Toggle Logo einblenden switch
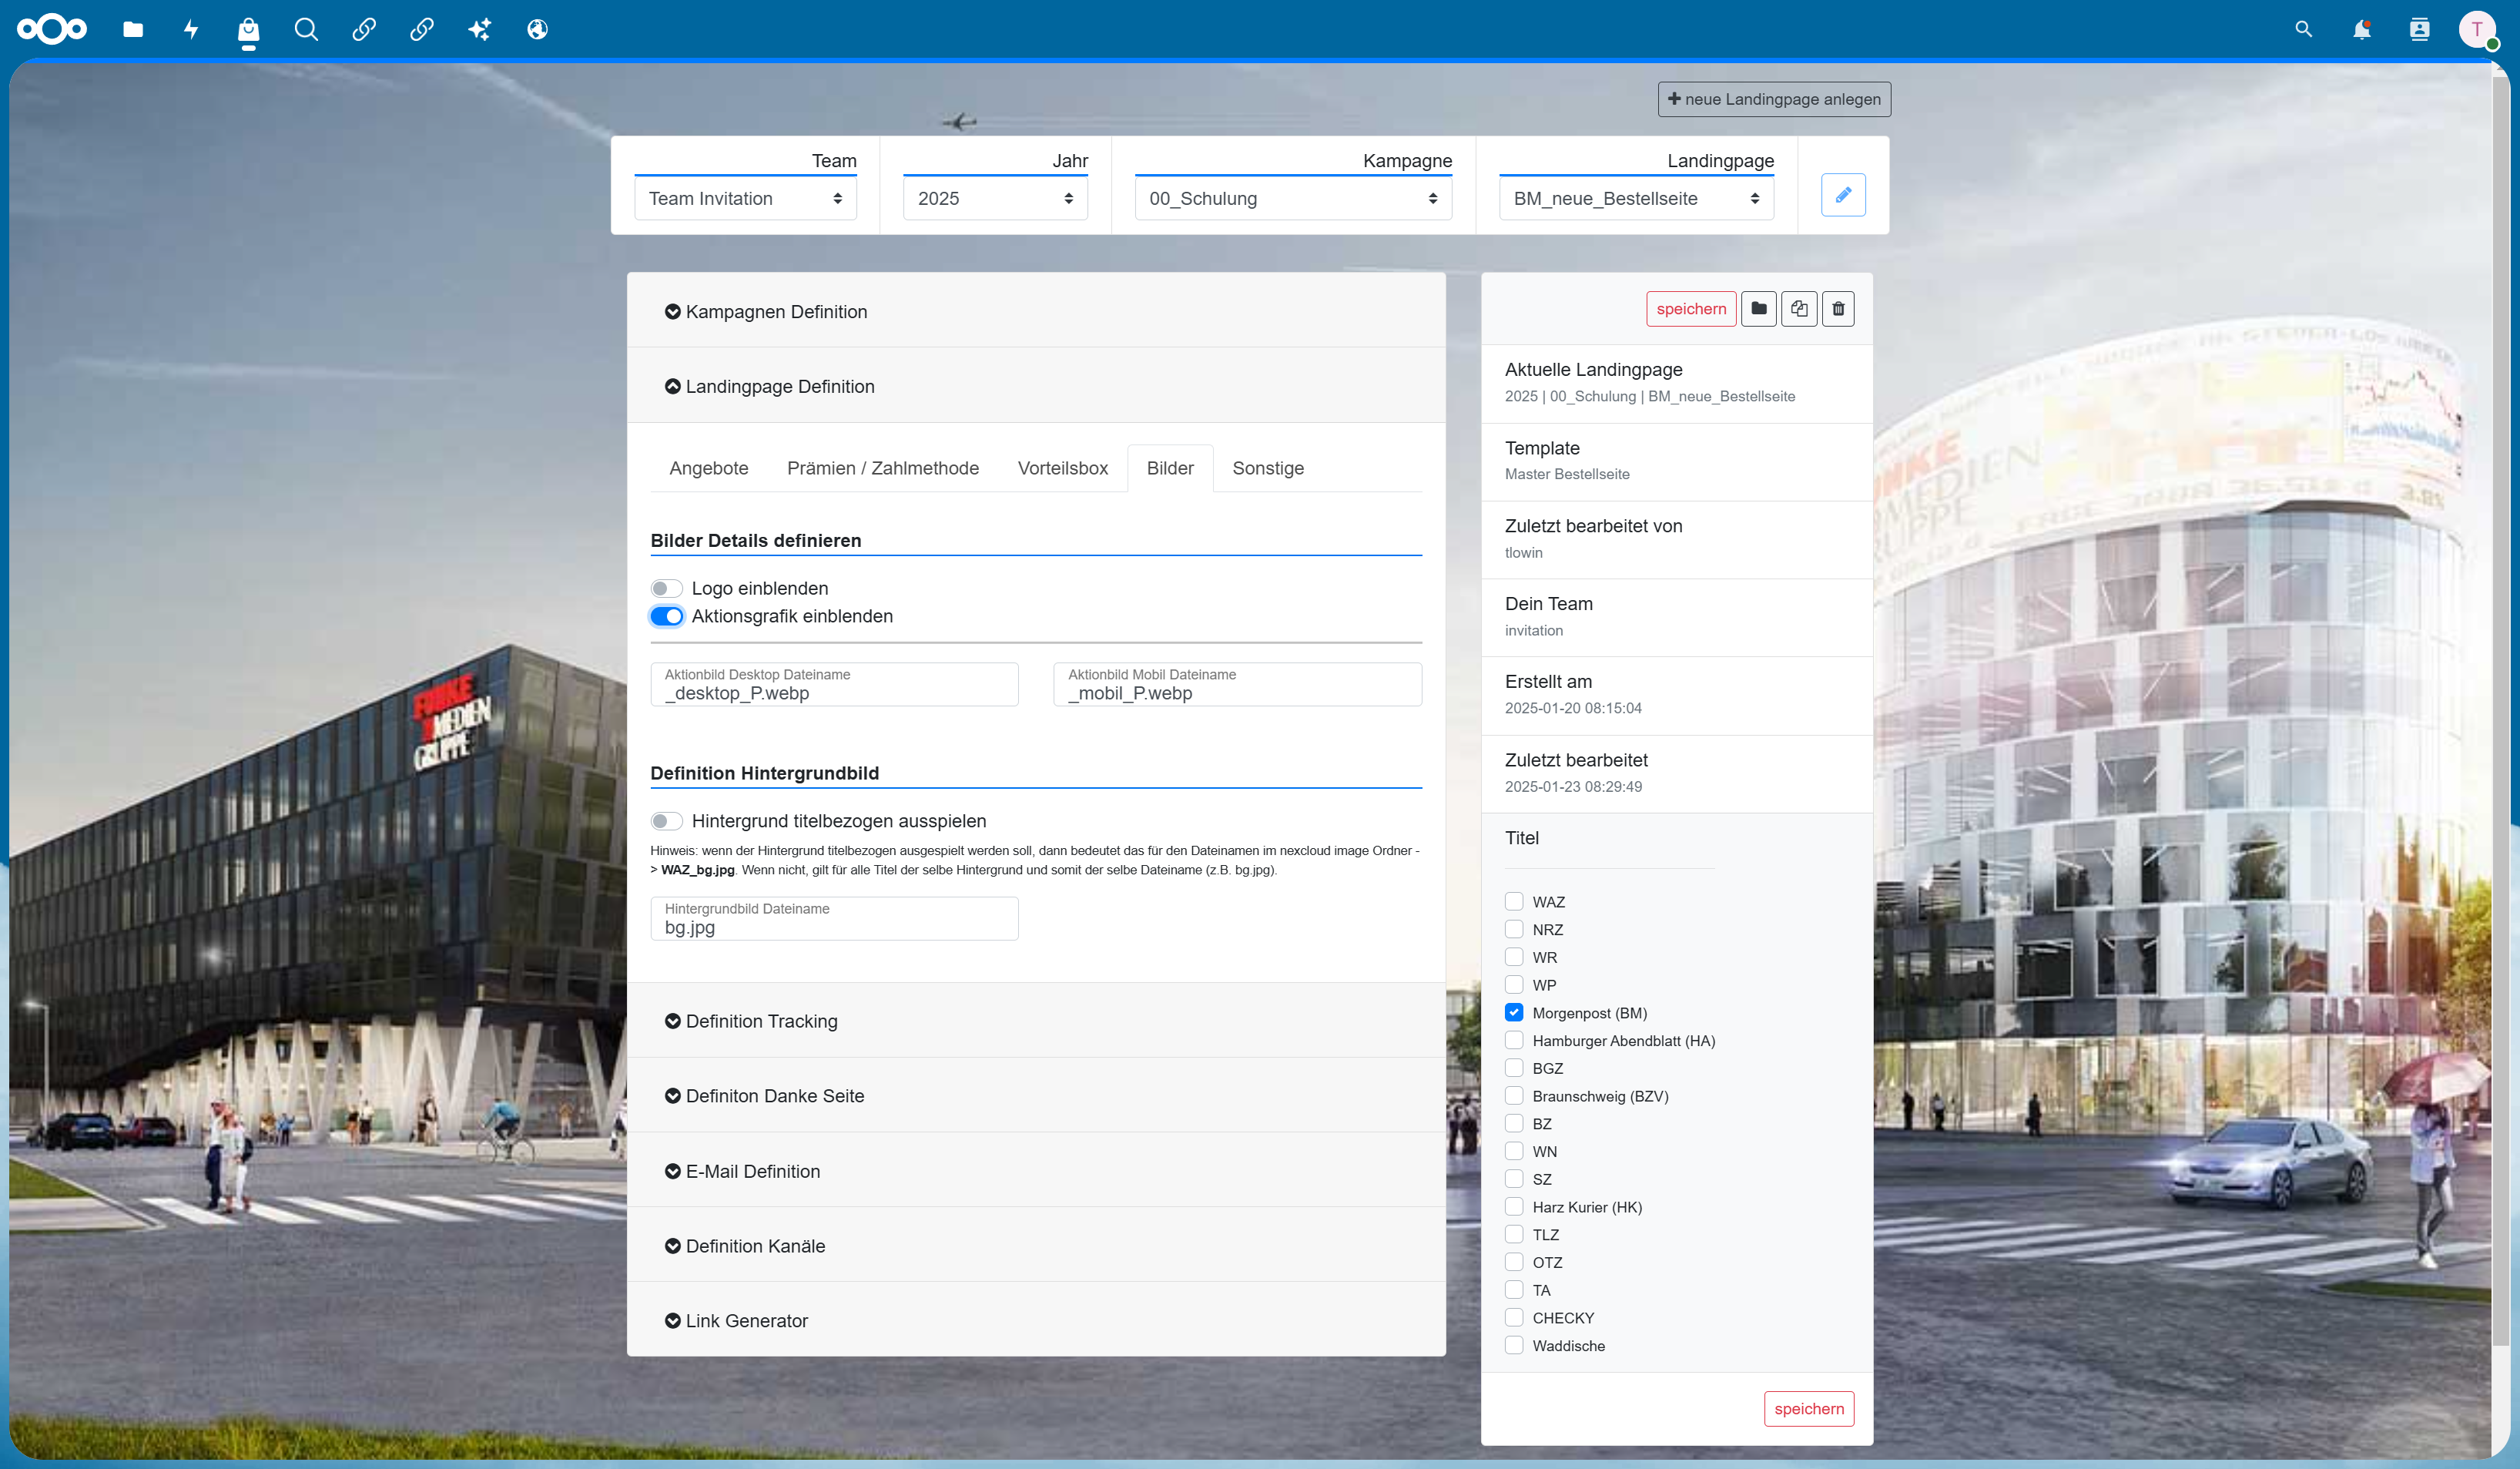The image size is (2520, 1469). (667, 588)
